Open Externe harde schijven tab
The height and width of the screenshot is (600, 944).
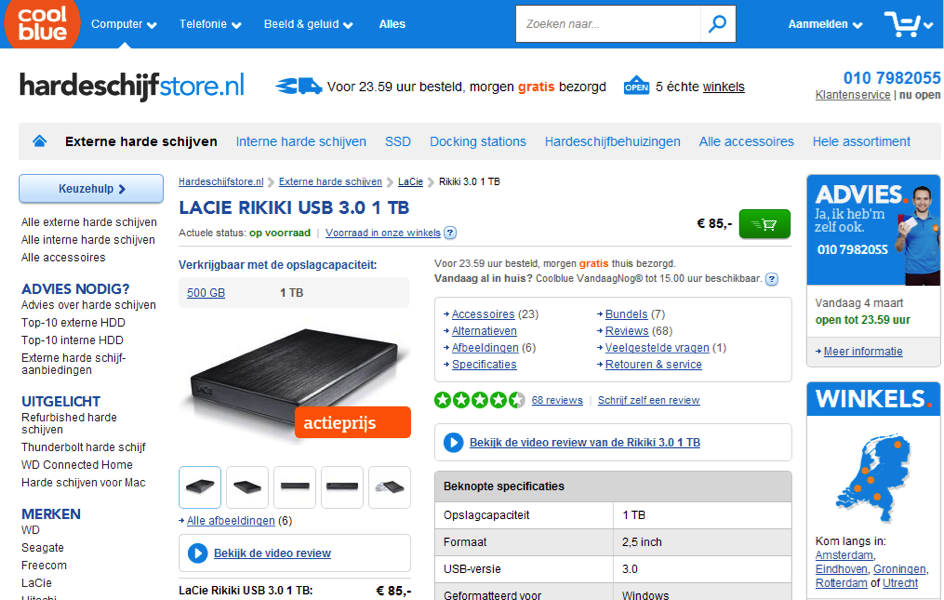click(141, 141)
